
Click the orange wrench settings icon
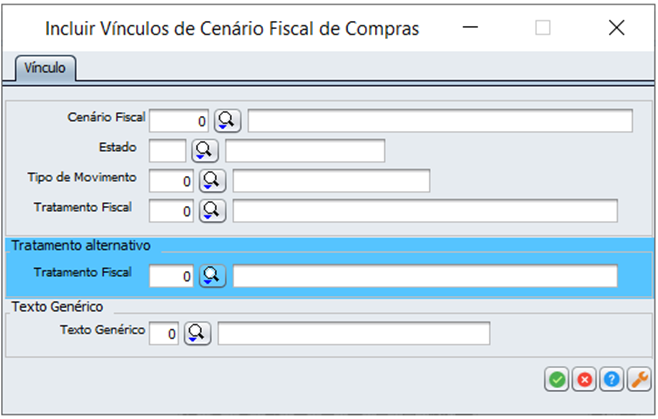tap(639, 380)
